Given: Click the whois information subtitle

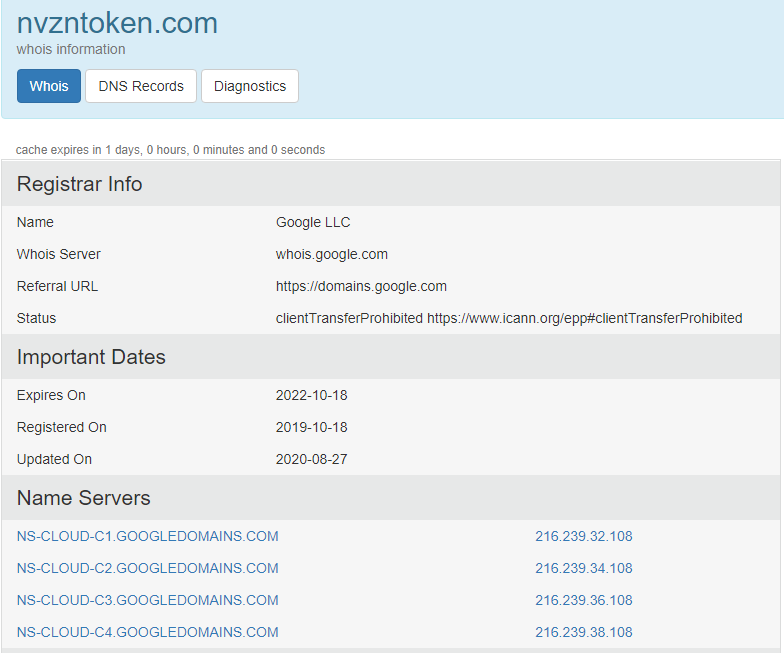Looking at the screenshot, I should pos(71,49).
